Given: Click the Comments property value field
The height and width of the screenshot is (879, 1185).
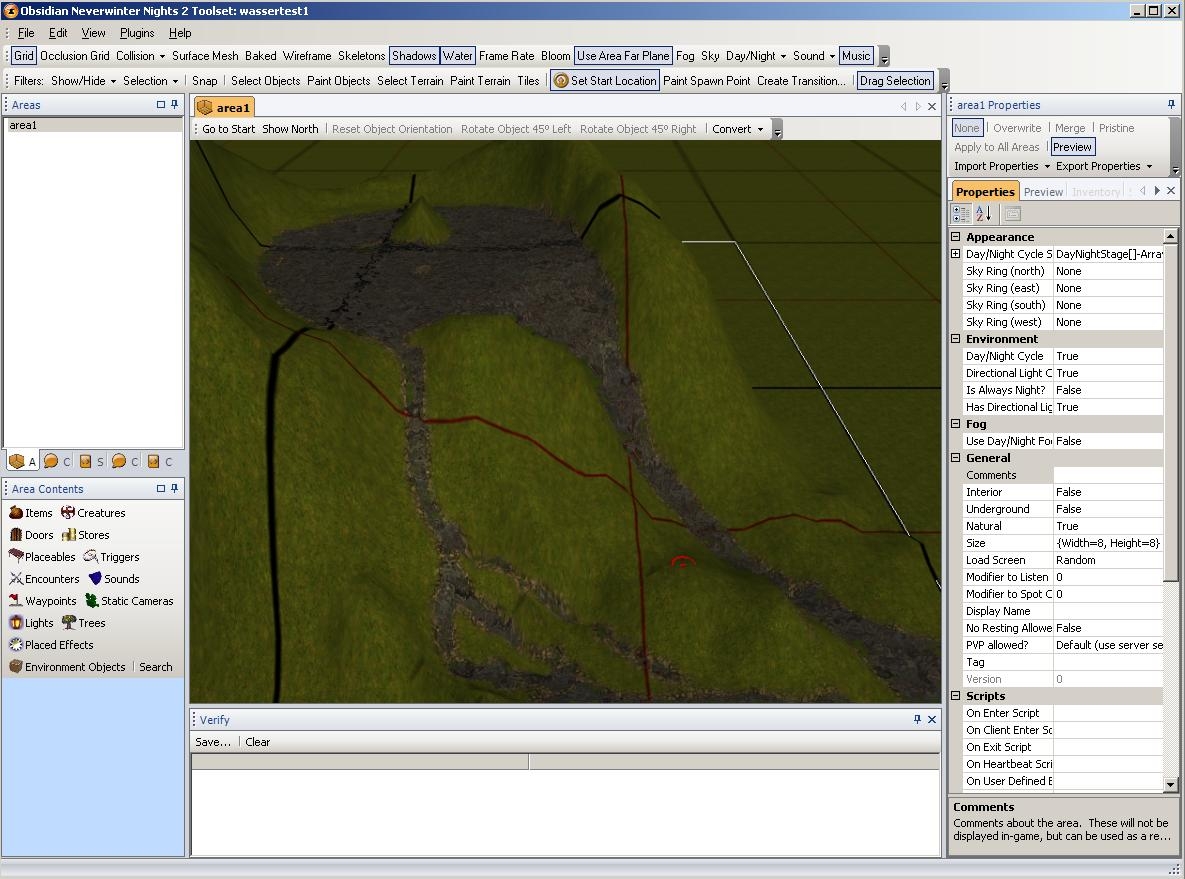Looking at the screenshot, I should click(1108, 475).
